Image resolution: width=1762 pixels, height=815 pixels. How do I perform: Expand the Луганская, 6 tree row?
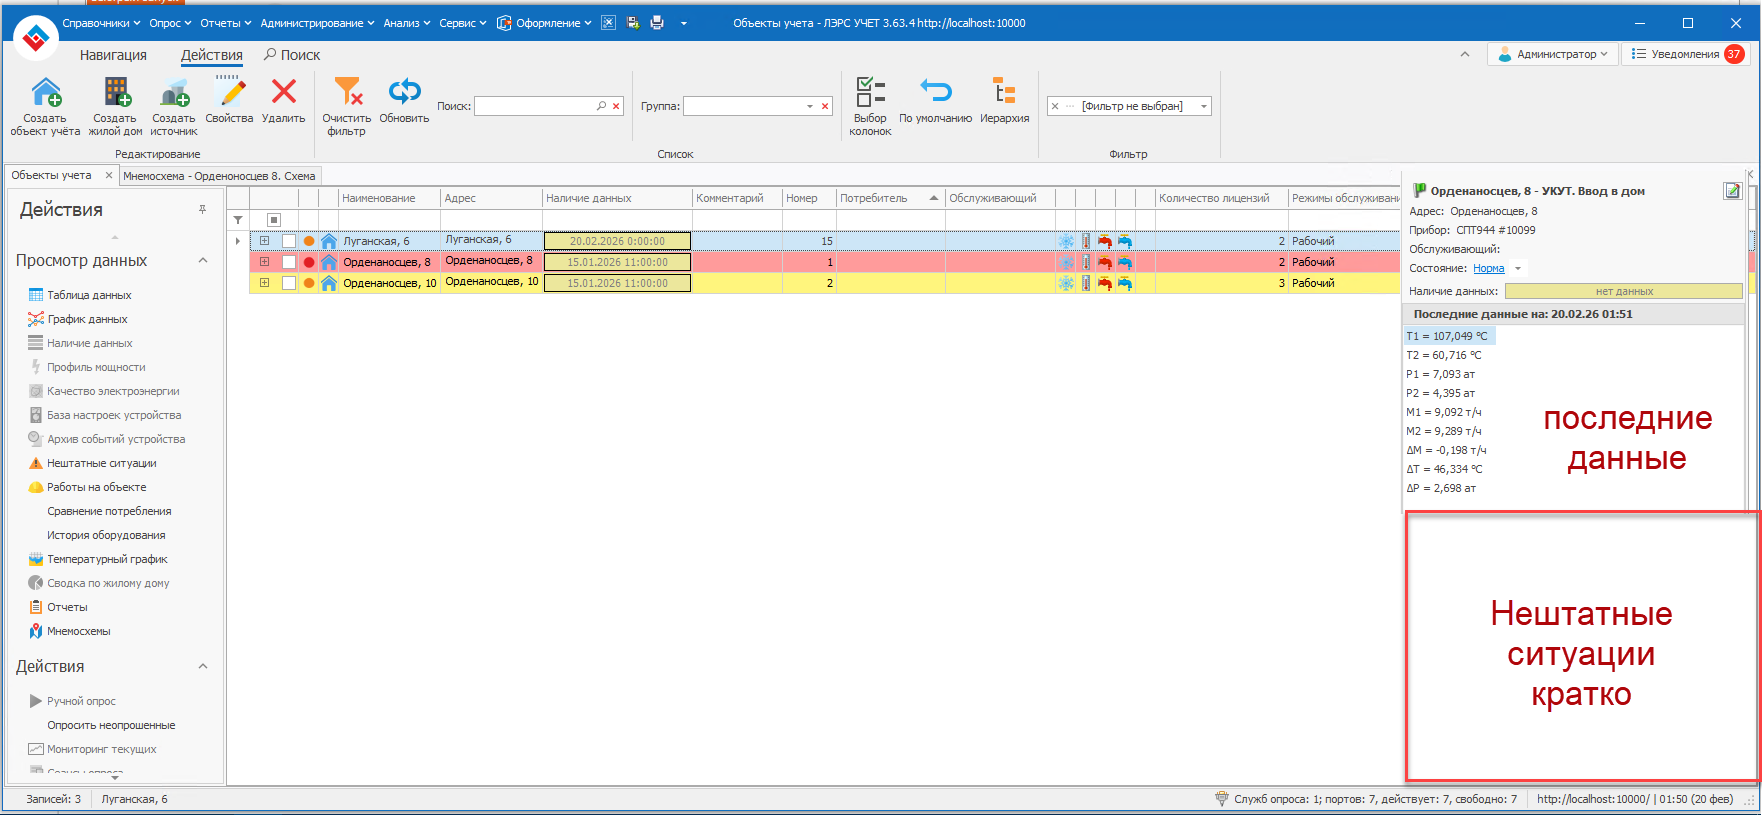pos(265,241)
